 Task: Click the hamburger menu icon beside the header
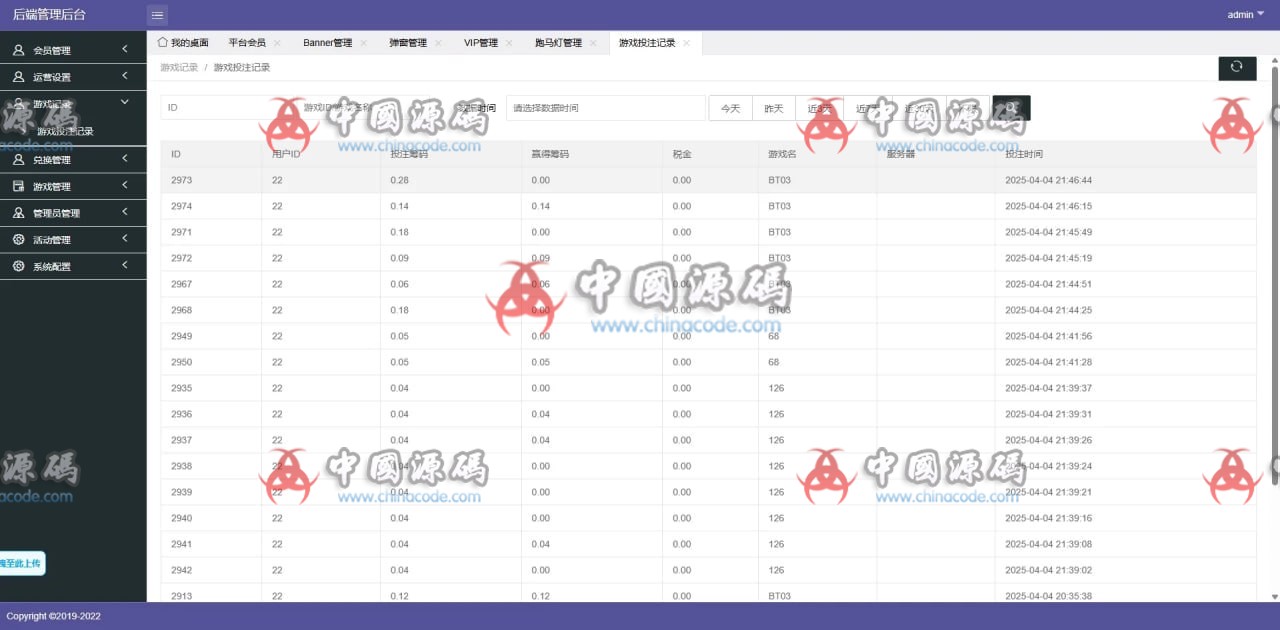coord(157,14)
